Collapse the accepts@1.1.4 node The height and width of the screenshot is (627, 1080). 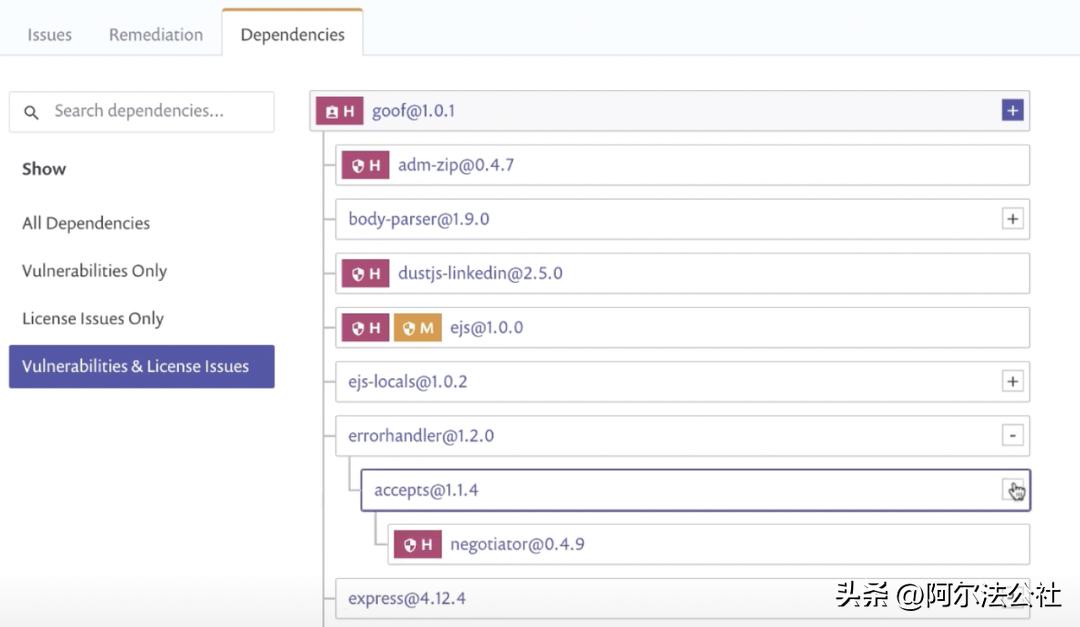[x=1012, y=489]
